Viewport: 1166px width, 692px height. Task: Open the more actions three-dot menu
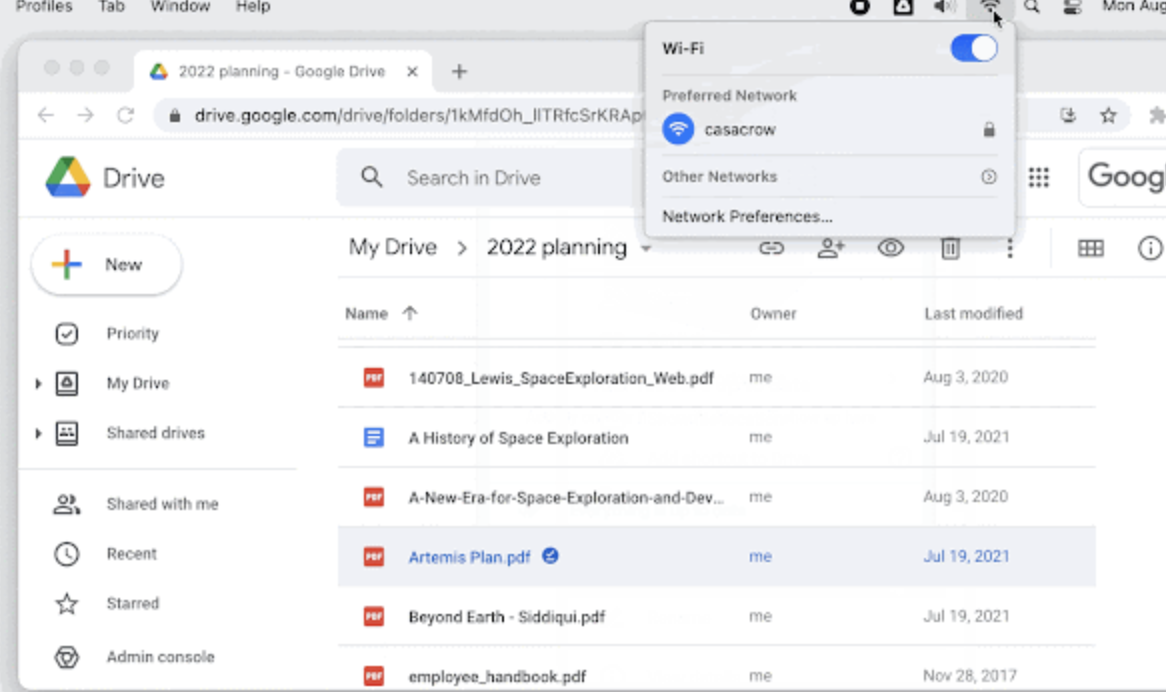click(x=1010, y=248)
